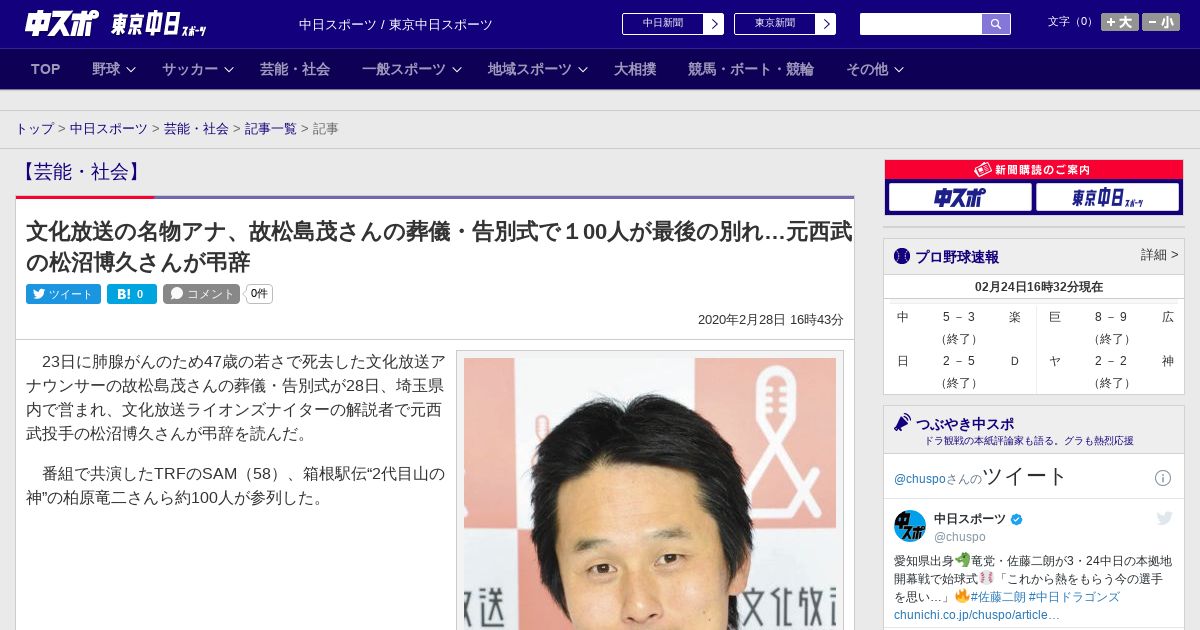The image size is (1200, 630).
Task: Open the その他 menu
Action: 867,69
